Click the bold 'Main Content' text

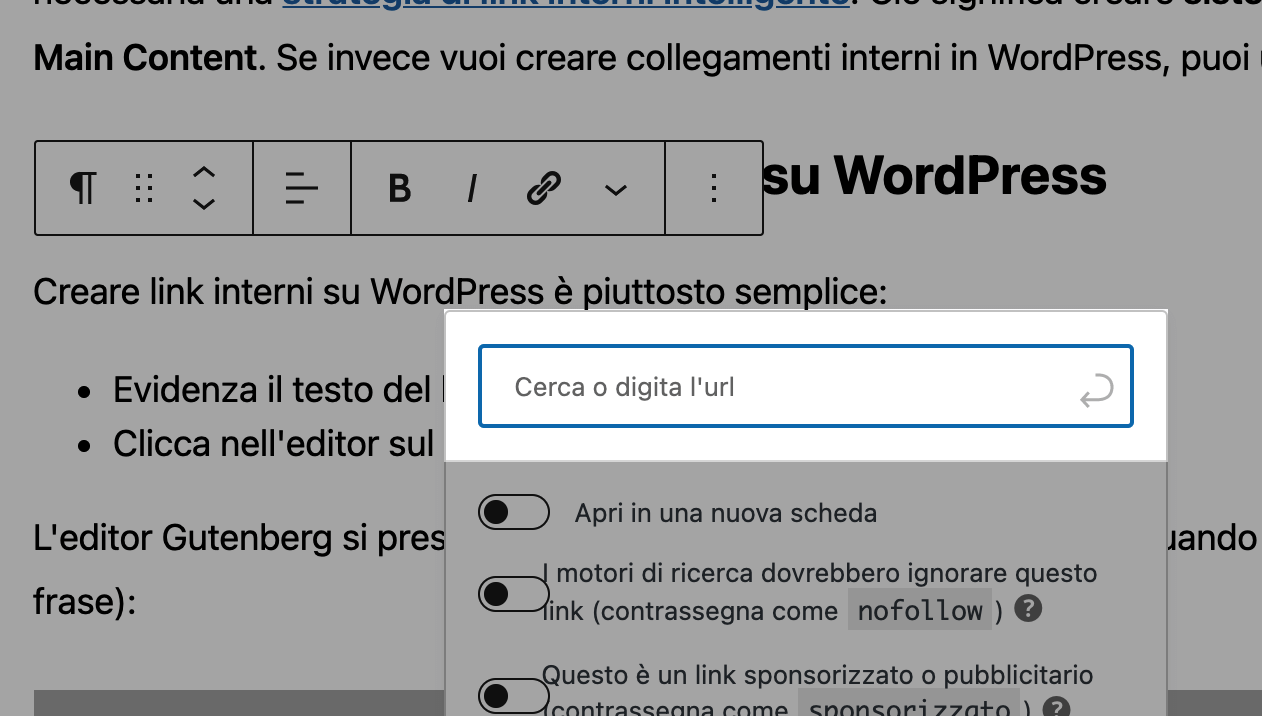145,58
